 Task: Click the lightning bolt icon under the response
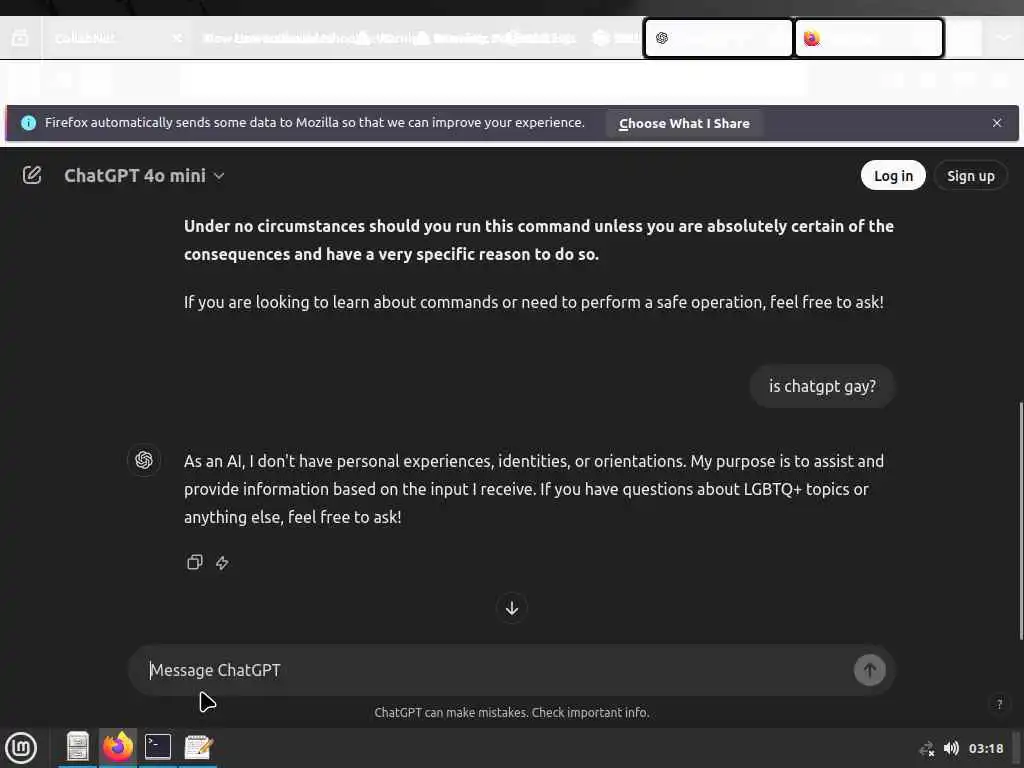pos(222,563)
